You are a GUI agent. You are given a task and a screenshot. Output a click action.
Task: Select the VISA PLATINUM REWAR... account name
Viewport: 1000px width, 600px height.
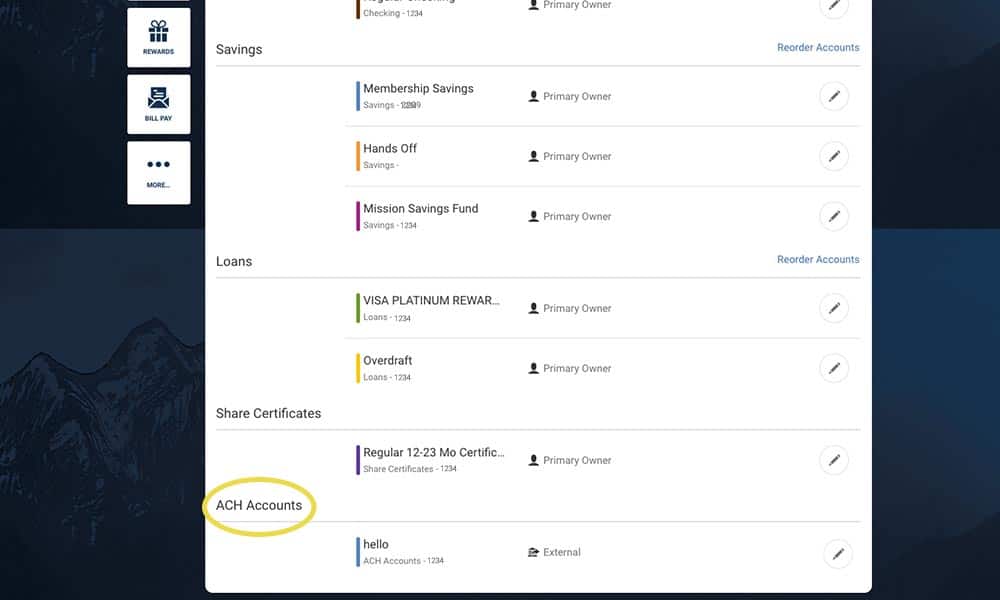tap(431, 300)
